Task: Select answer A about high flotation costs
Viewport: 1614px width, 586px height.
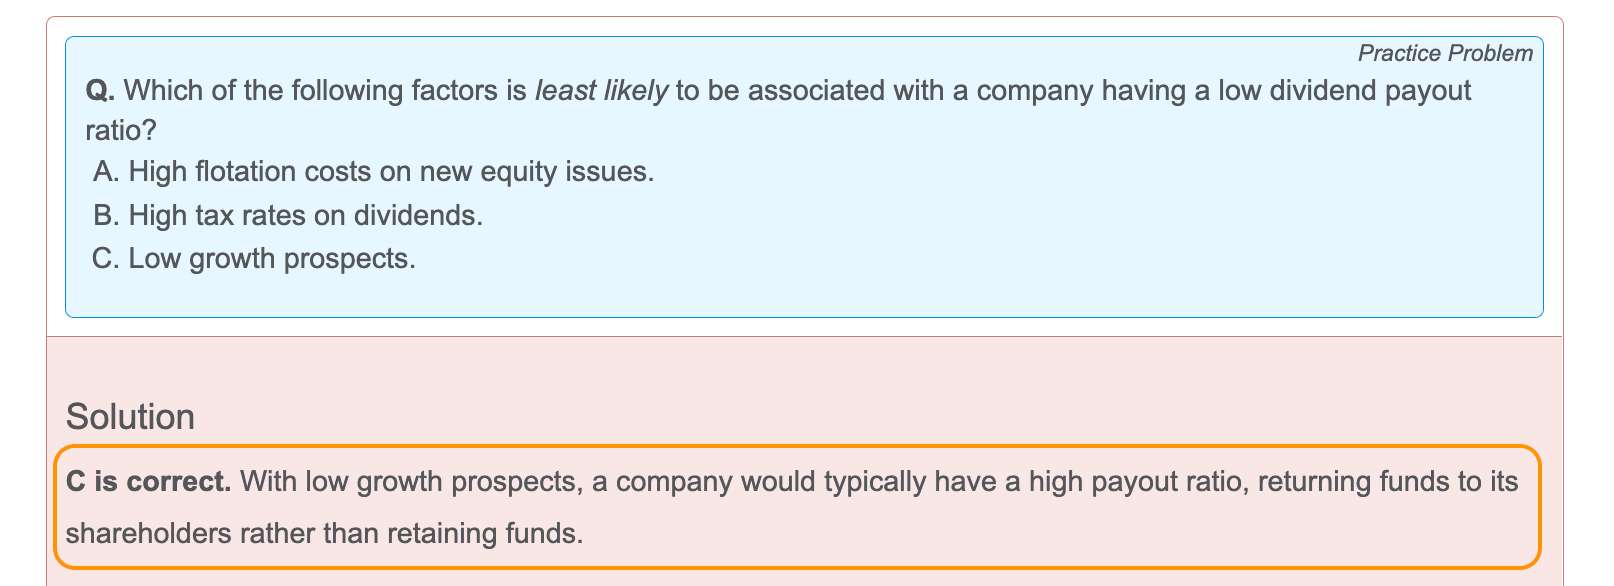Action: point(373,171)
